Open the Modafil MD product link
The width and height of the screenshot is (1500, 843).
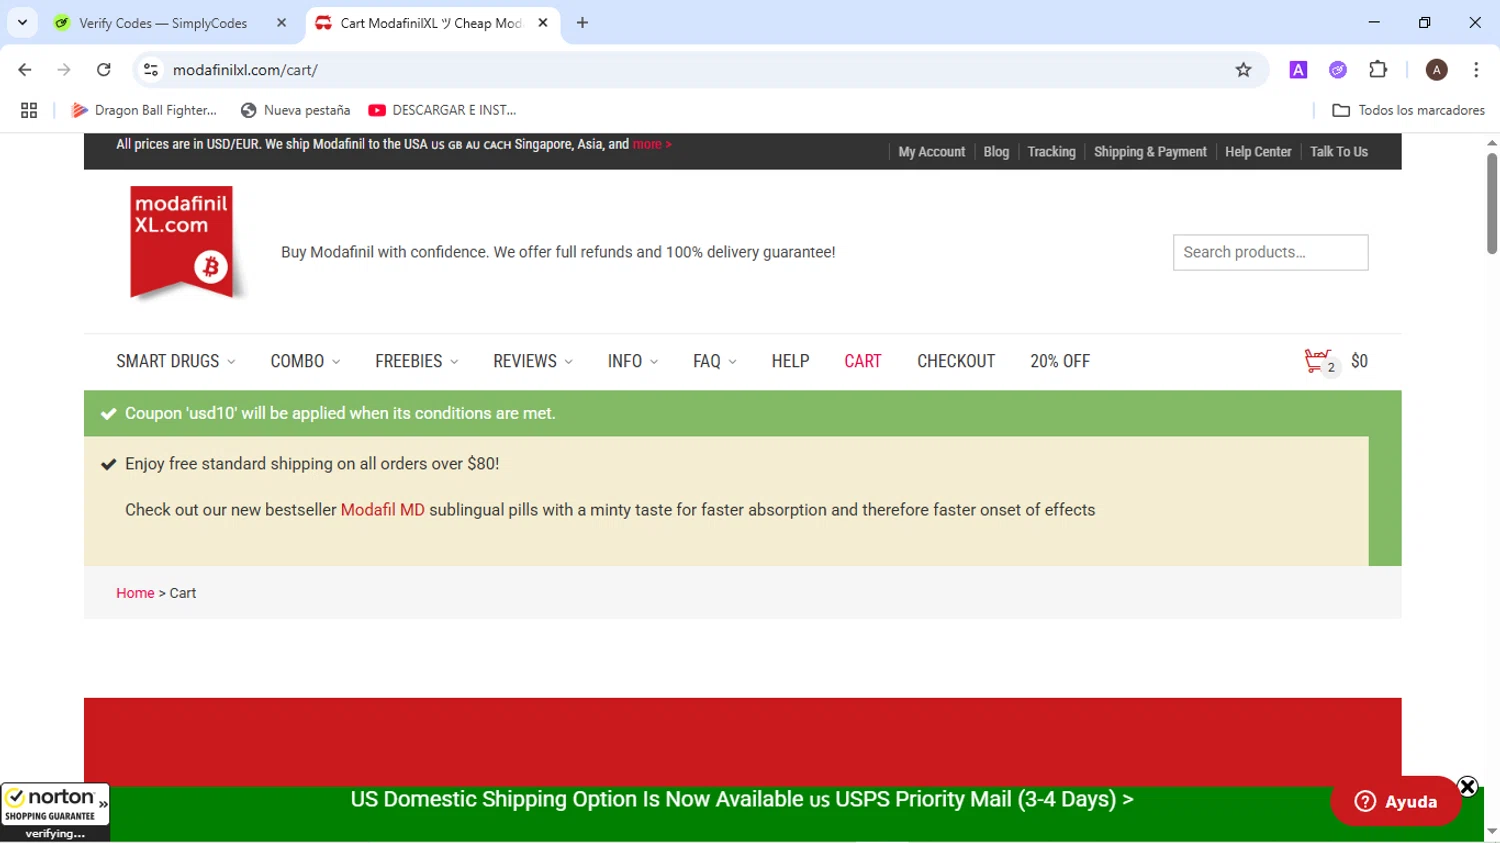tap(382, 510)
